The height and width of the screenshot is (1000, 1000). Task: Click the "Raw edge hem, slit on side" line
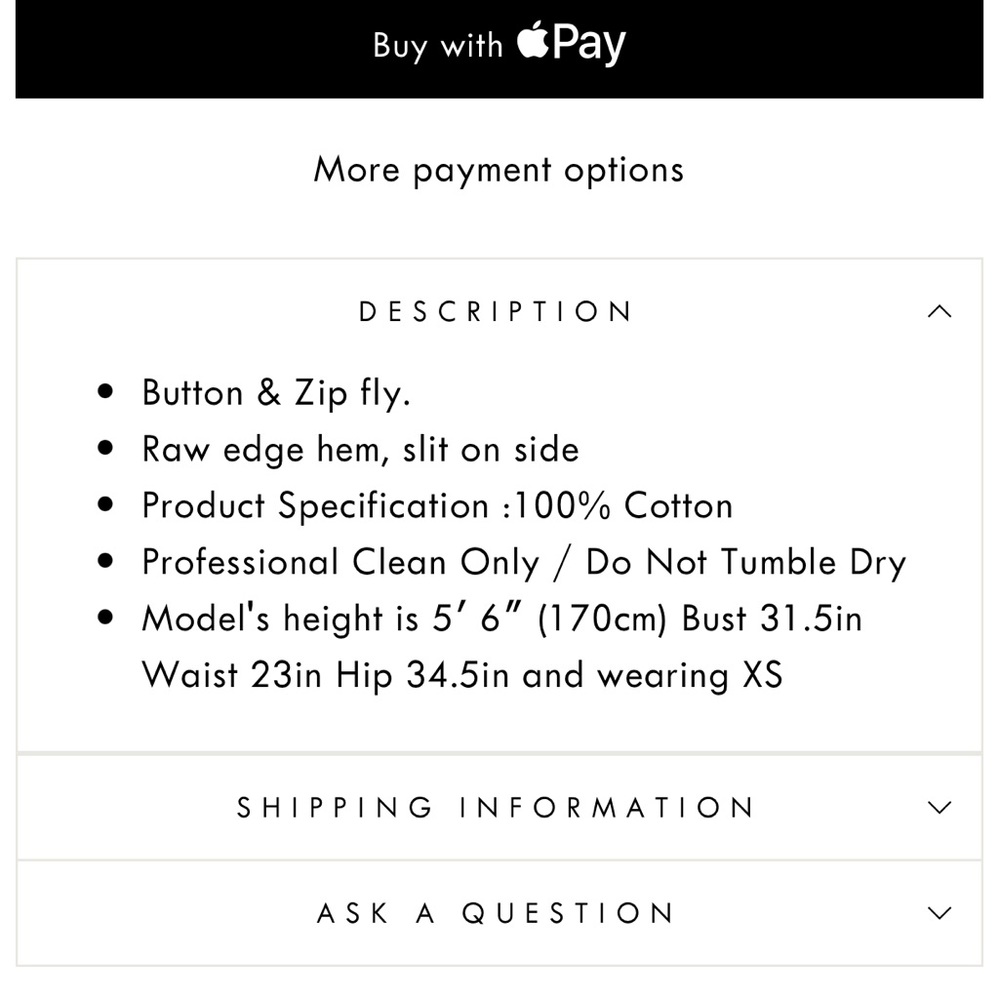pyautogui.click(x=360, y=449)
